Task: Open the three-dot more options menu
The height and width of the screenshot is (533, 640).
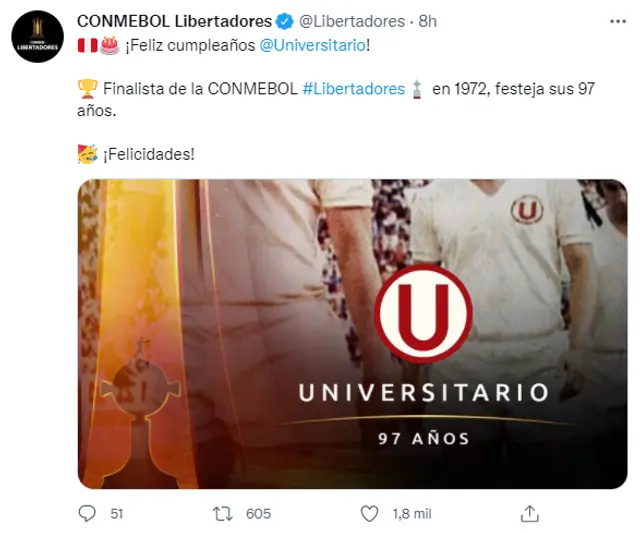Action: [x=618, y=21]
